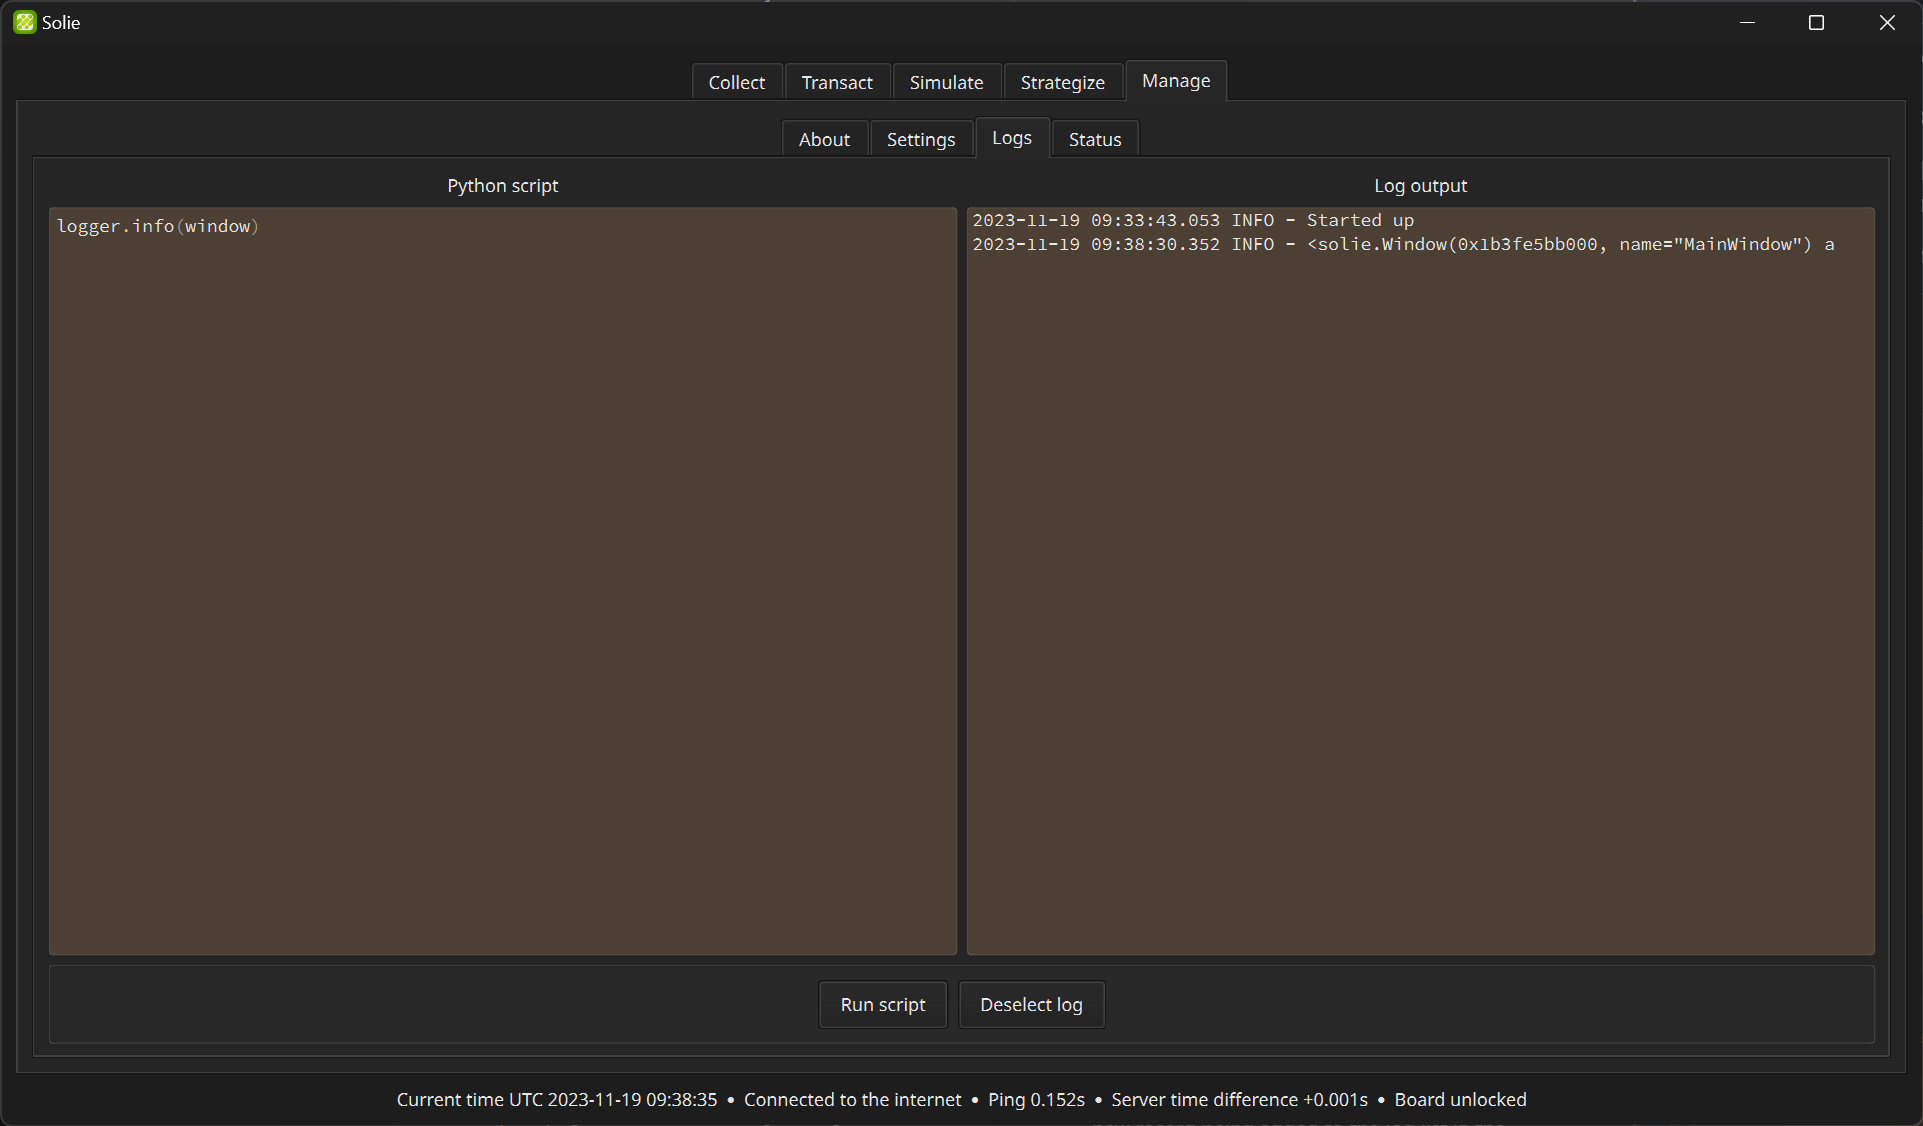The width and height of the screenshot is (1923, 1126).
Task: Switch to the Settings sub-tab
Action: (x=920, y=139)
